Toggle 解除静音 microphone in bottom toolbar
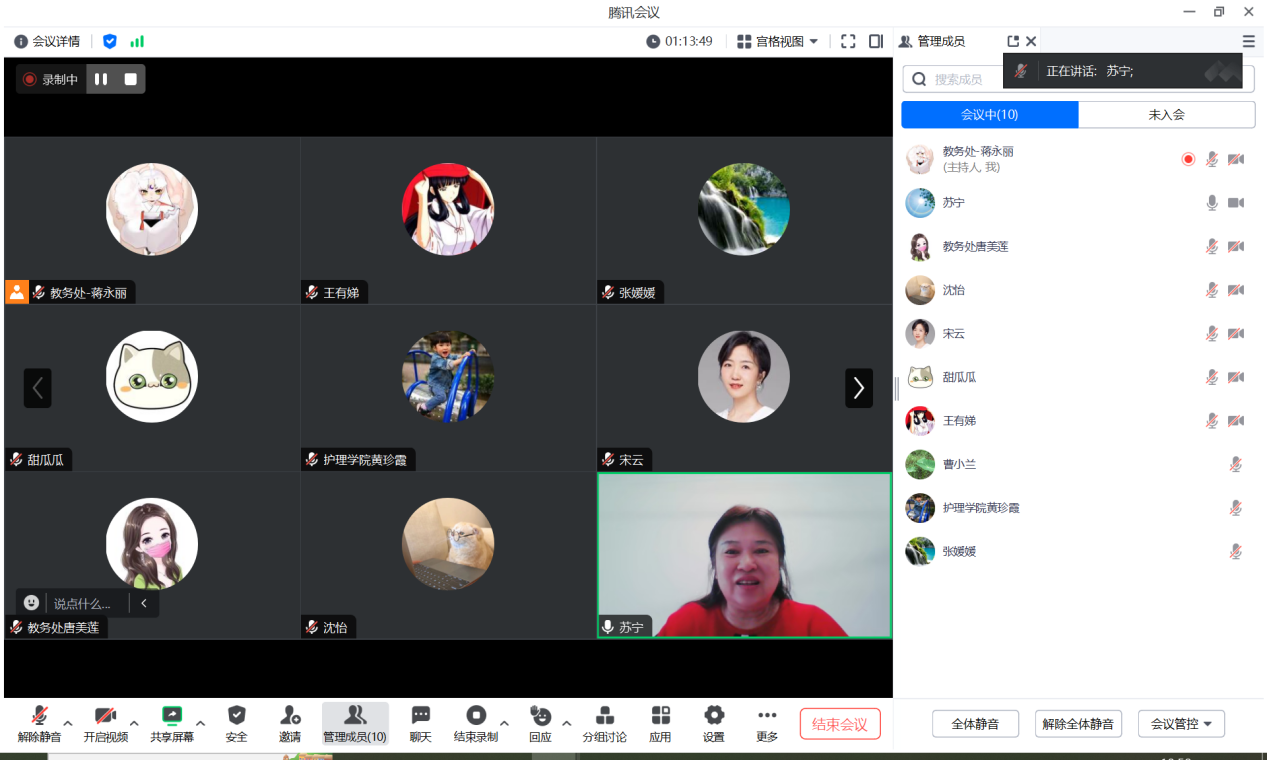The height and width of the screenshot is (760, 1267). 39,716
